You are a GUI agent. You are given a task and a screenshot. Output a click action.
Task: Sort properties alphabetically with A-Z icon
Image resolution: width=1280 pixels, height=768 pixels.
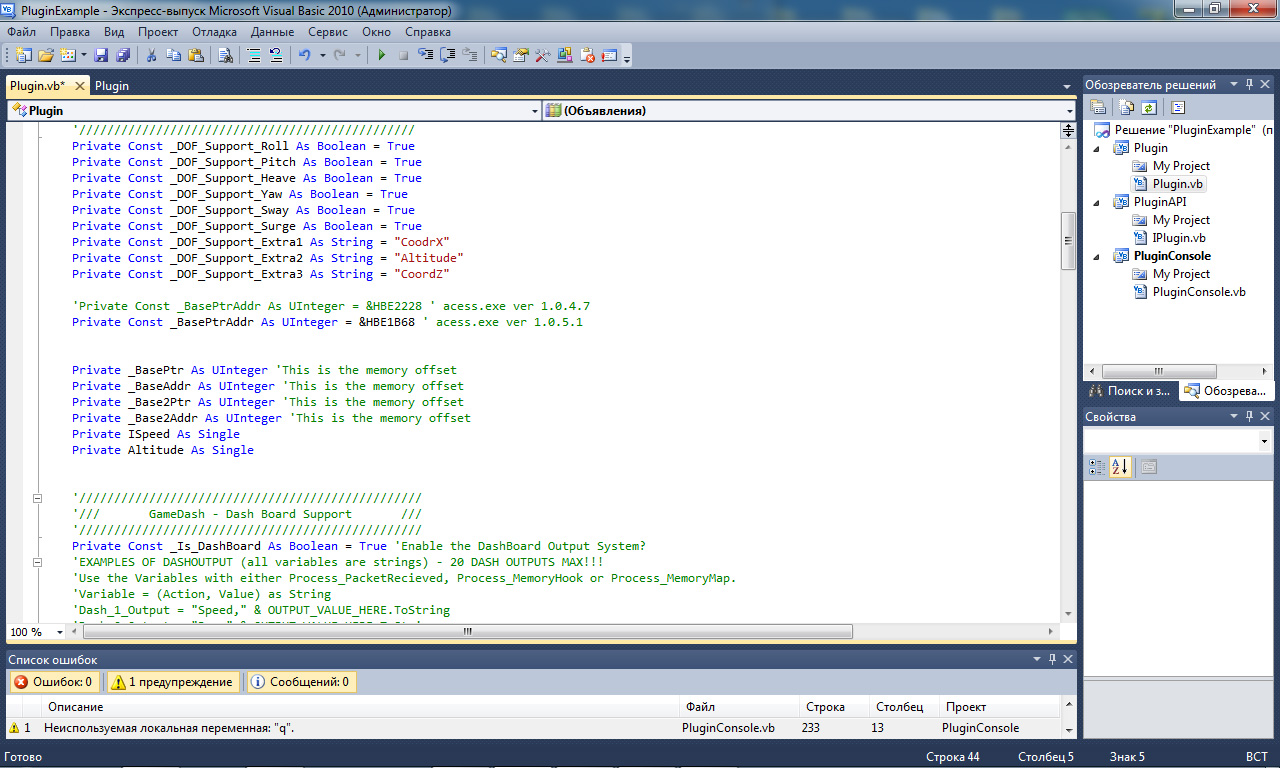[1120, 467]
